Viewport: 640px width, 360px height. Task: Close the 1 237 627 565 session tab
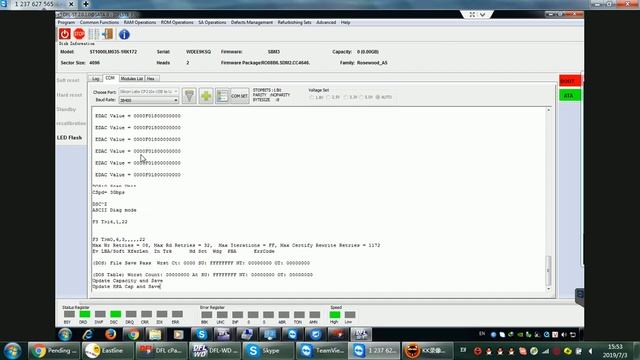(71, 4)
